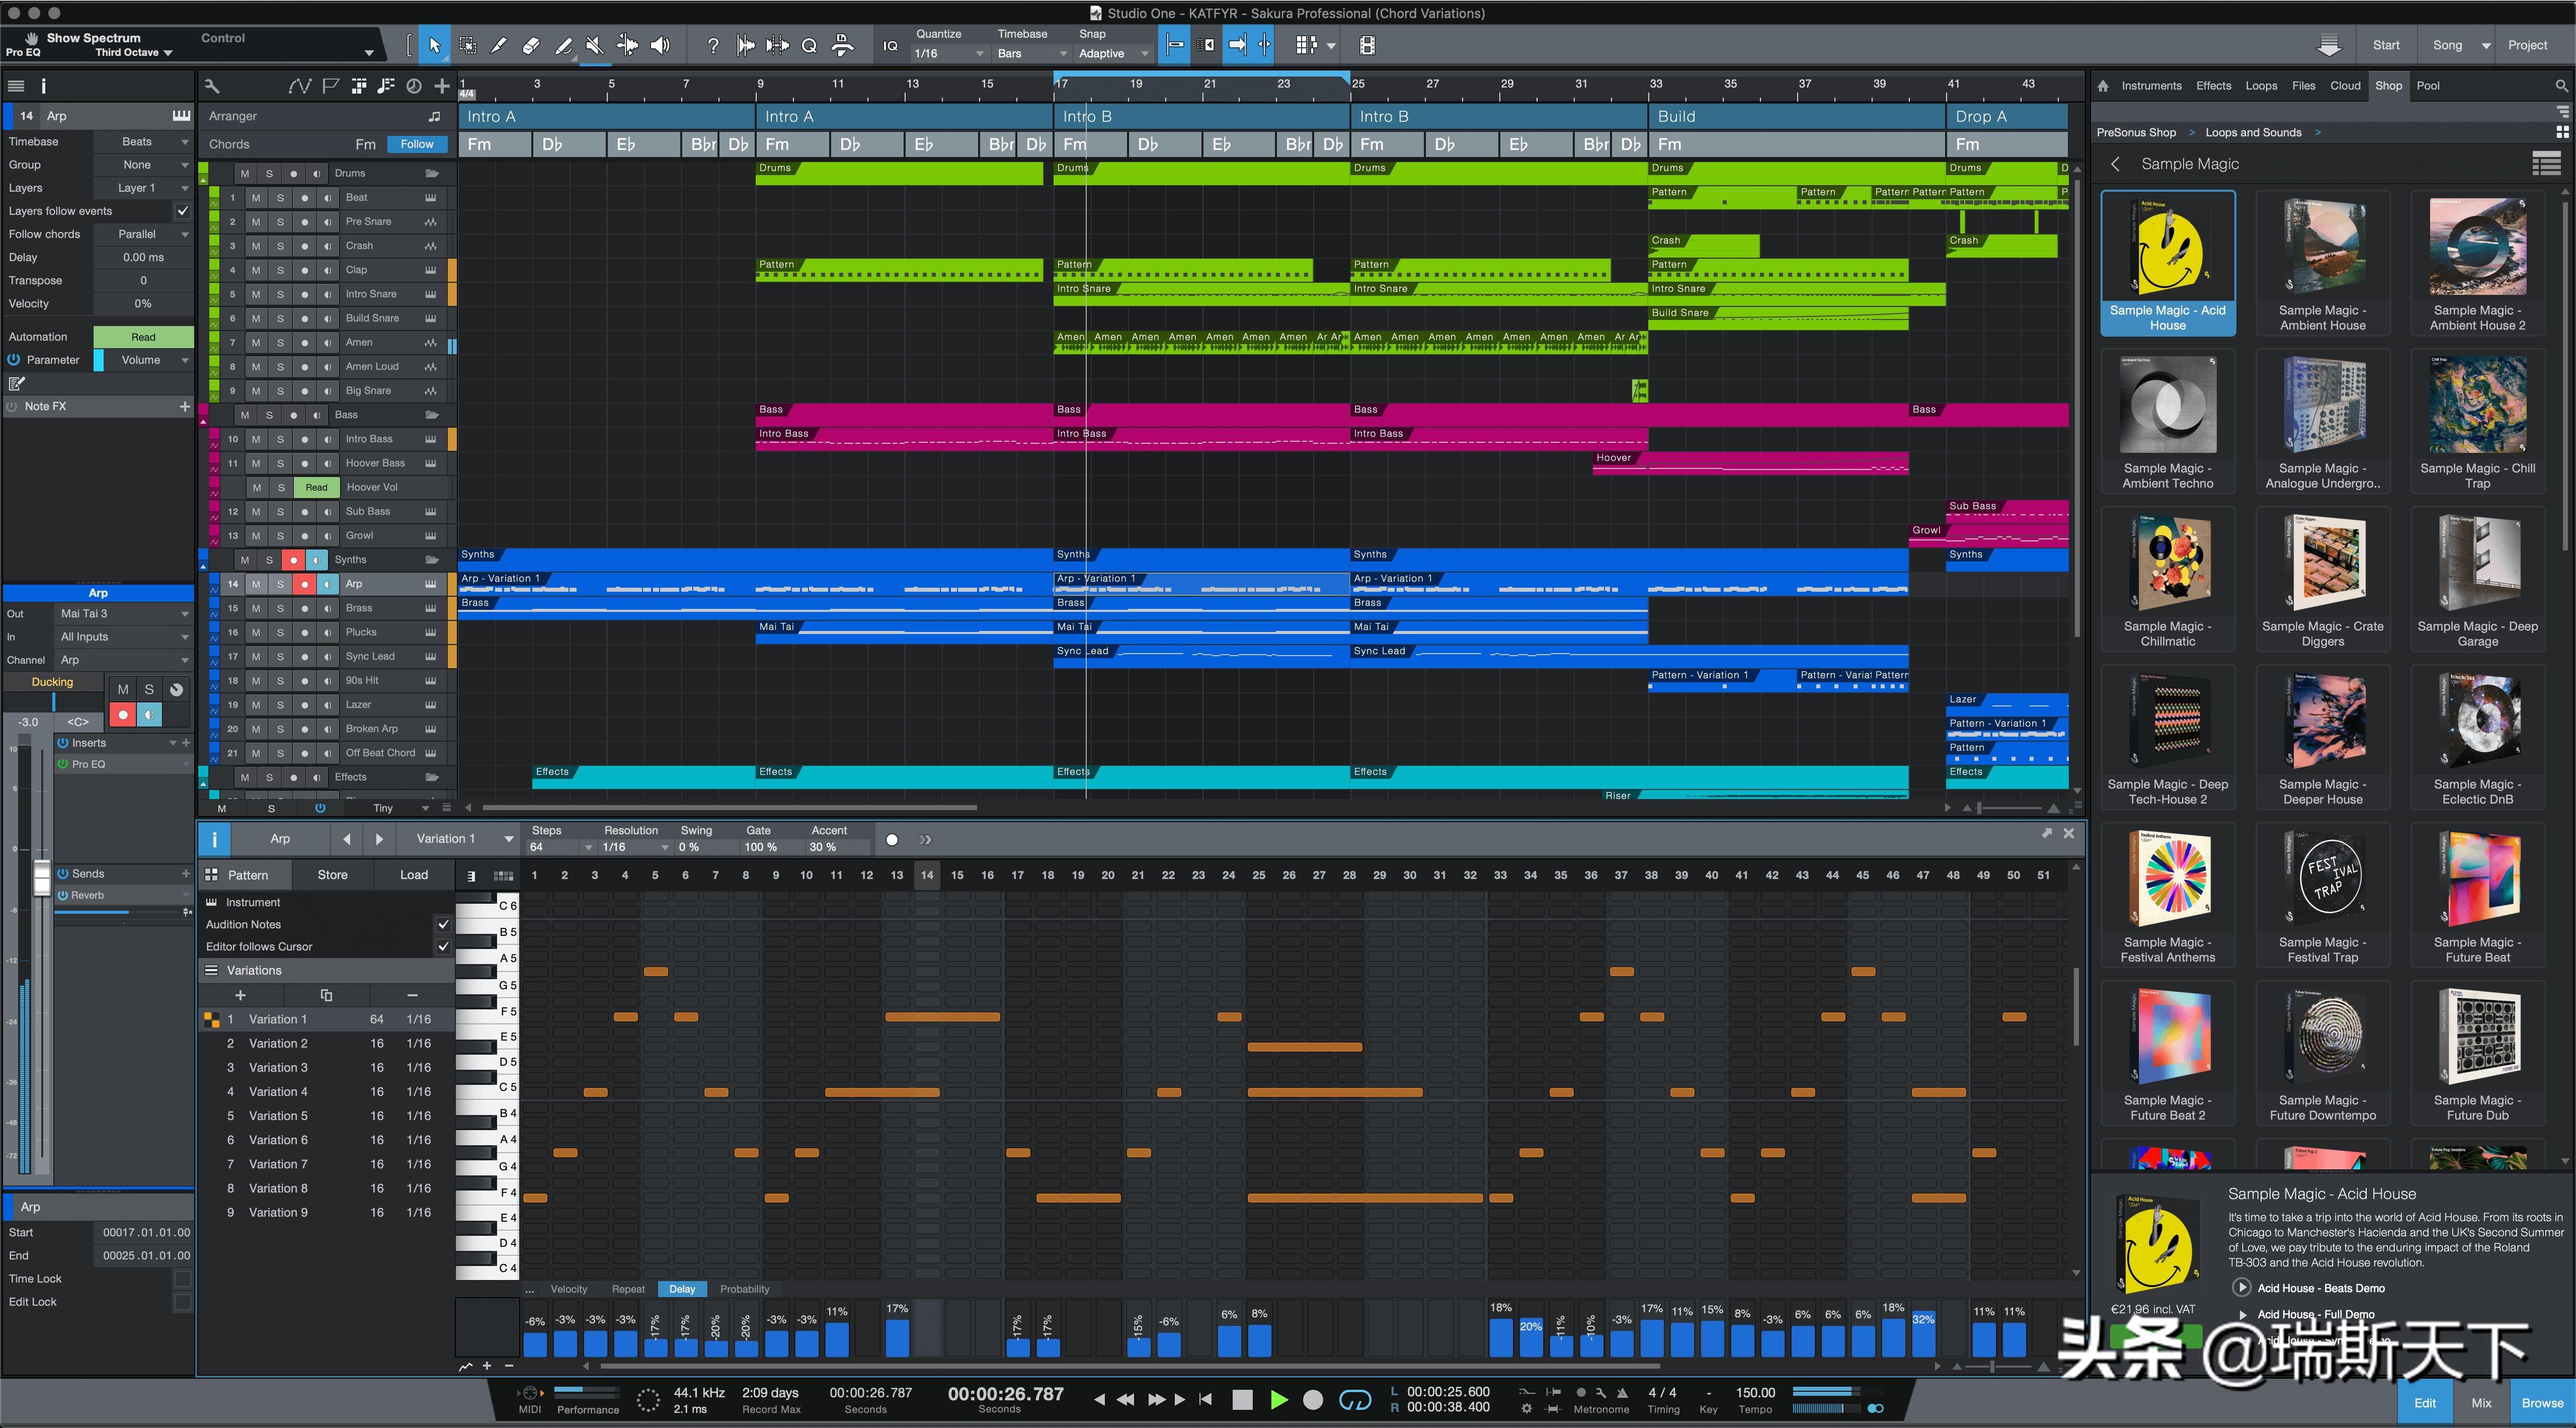The width and height of the screenshot is (2576, 1428).
Task: Open the question mark help tool
Action: [x=712, y=45]
